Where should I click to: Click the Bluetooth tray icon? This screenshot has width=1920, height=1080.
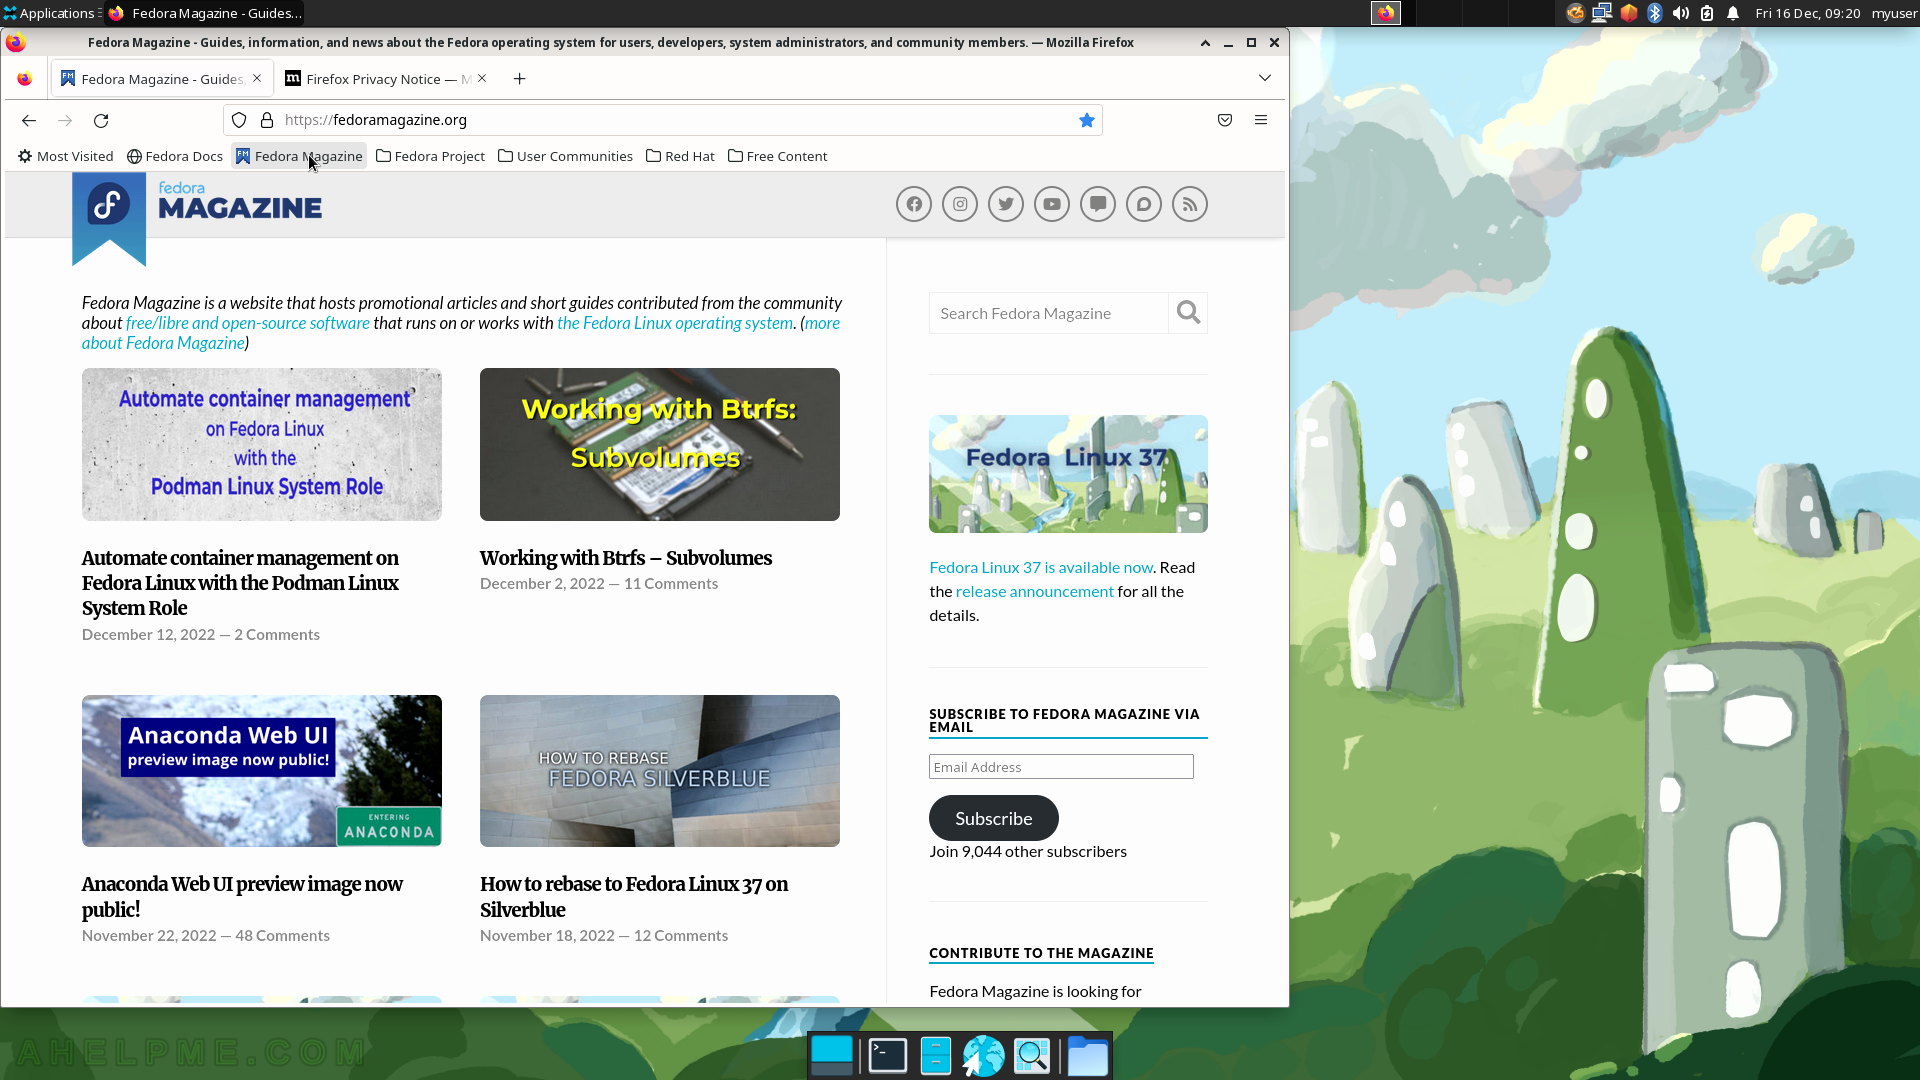[x=1655, y=13]
